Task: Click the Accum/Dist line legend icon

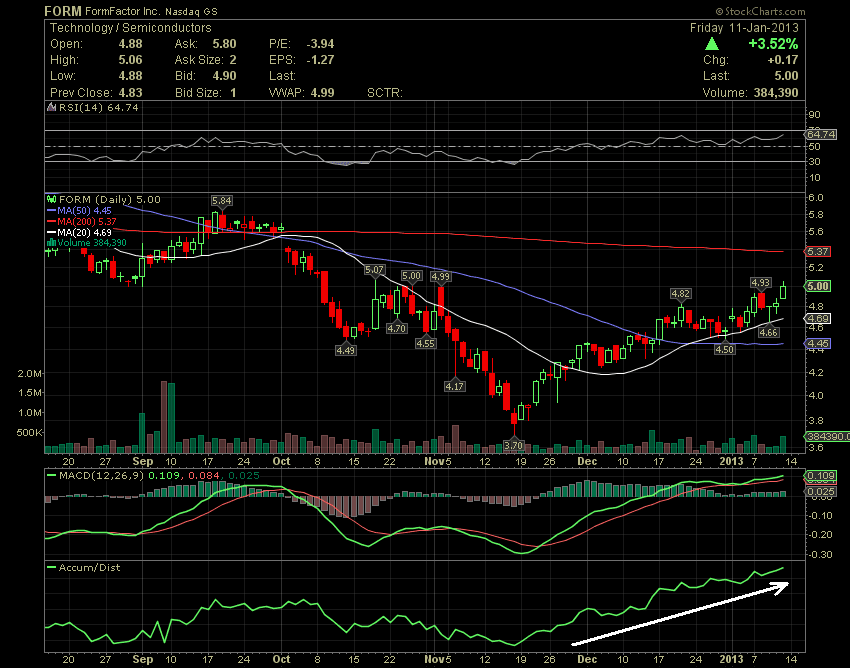Action: click(x=52, y=568)
